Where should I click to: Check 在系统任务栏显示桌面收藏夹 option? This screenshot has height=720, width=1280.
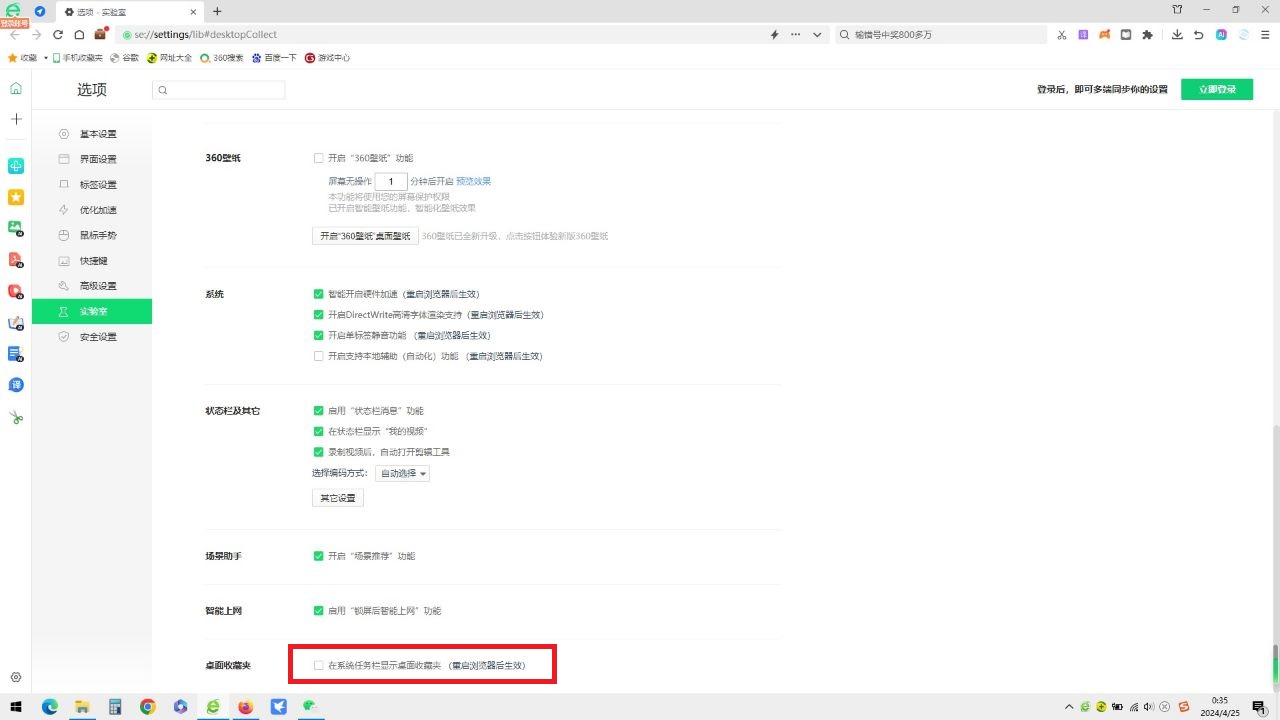coord(318,664)
